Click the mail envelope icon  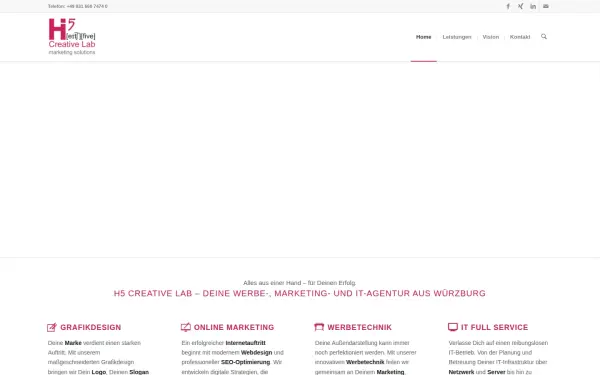click(546, 6)
